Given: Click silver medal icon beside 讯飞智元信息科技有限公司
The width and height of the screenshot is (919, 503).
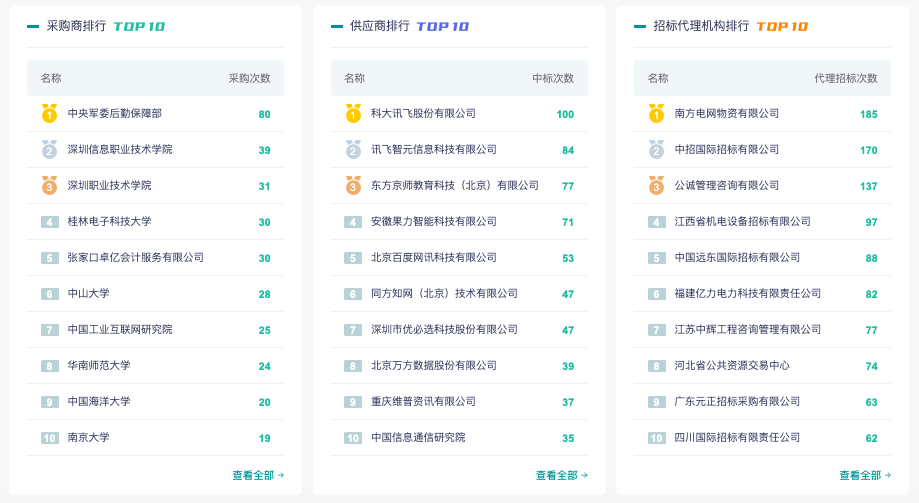Looking at the screenshot, I should (353, 149).
